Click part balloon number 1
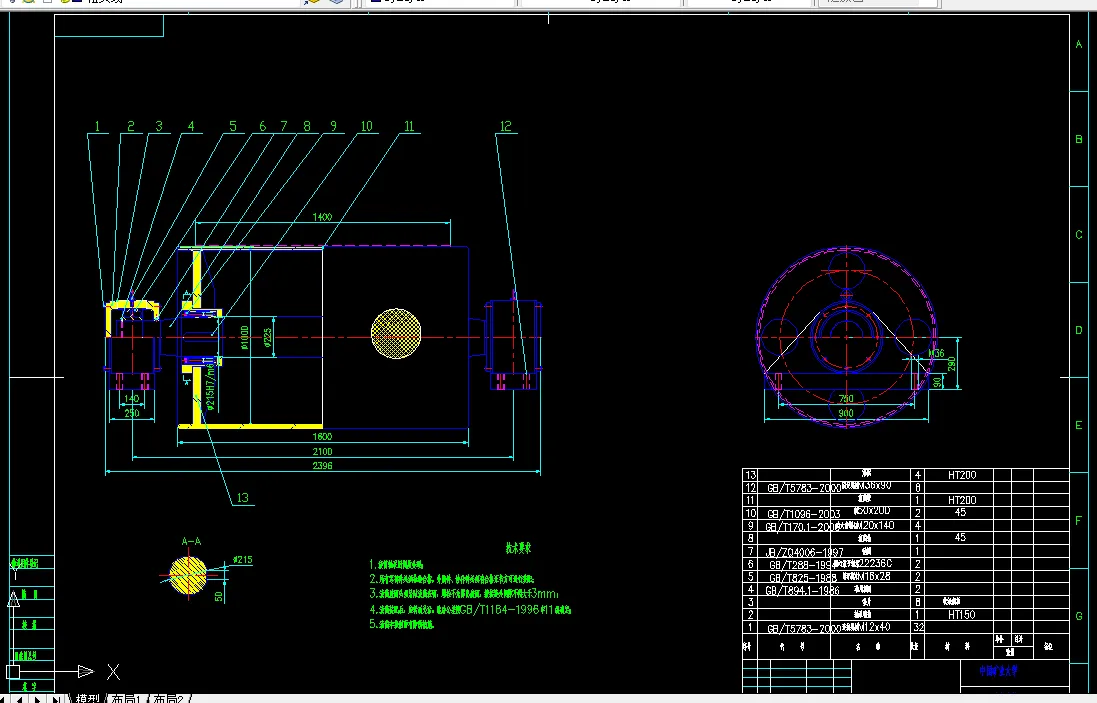The width and height of the screenshot is (1097, 703). [x=97, y=127]
